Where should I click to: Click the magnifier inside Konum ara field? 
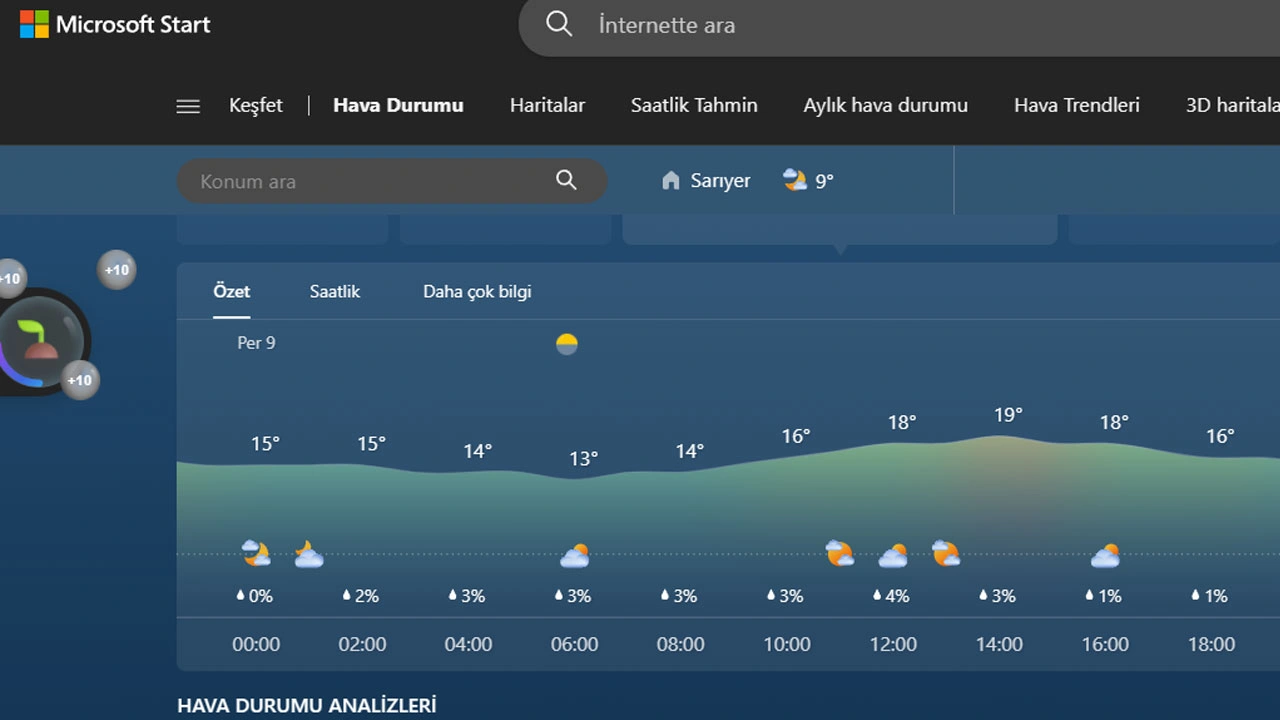(x=566, y=180)
